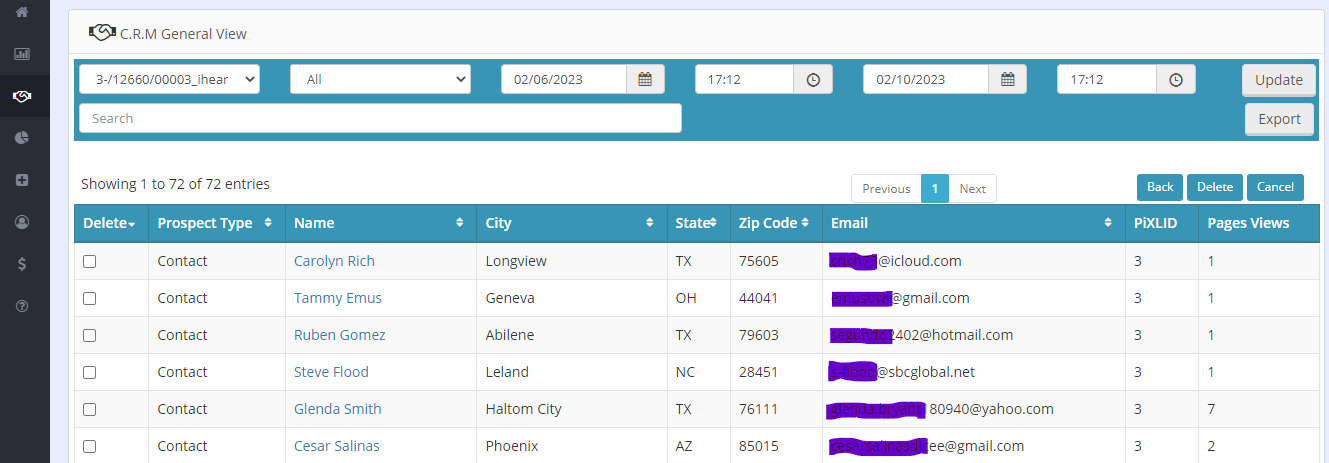Viewport: 1329px width, 463px height.
Task: Sort table by Zip Code column
Action: click(774, 223)
